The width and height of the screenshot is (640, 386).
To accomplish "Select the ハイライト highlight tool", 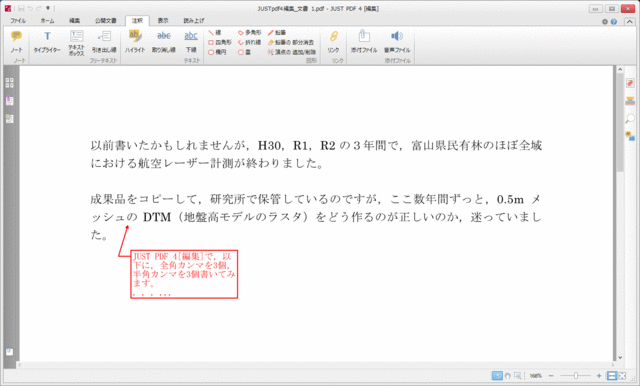I will [135, 42].
